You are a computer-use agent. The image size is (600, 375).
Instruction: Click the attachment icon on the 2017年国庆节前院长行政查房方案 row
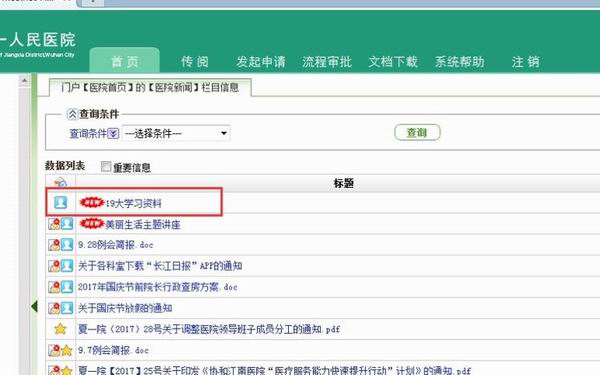(54, 287)
